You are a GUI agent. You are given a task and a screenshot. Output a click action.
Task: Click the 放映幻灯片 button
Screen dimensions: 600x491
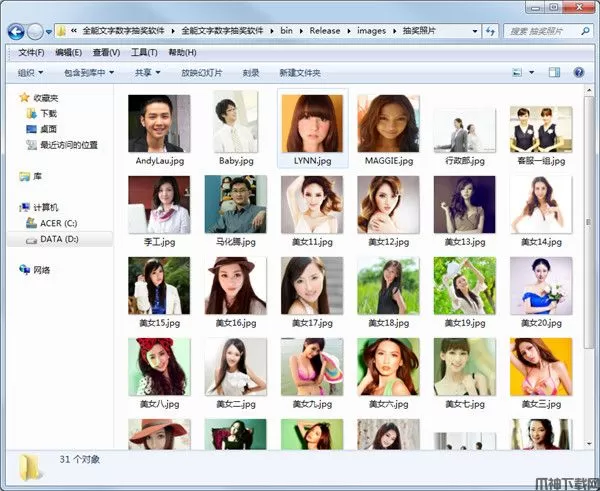pyautogui.click(x=201, y=72)
